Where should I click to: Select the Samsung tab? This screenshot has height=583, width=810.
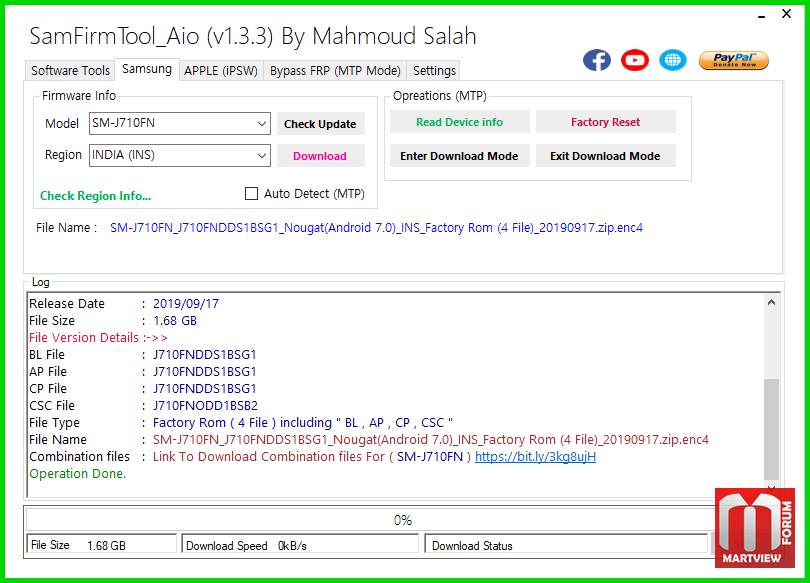[x=147, y=69]
